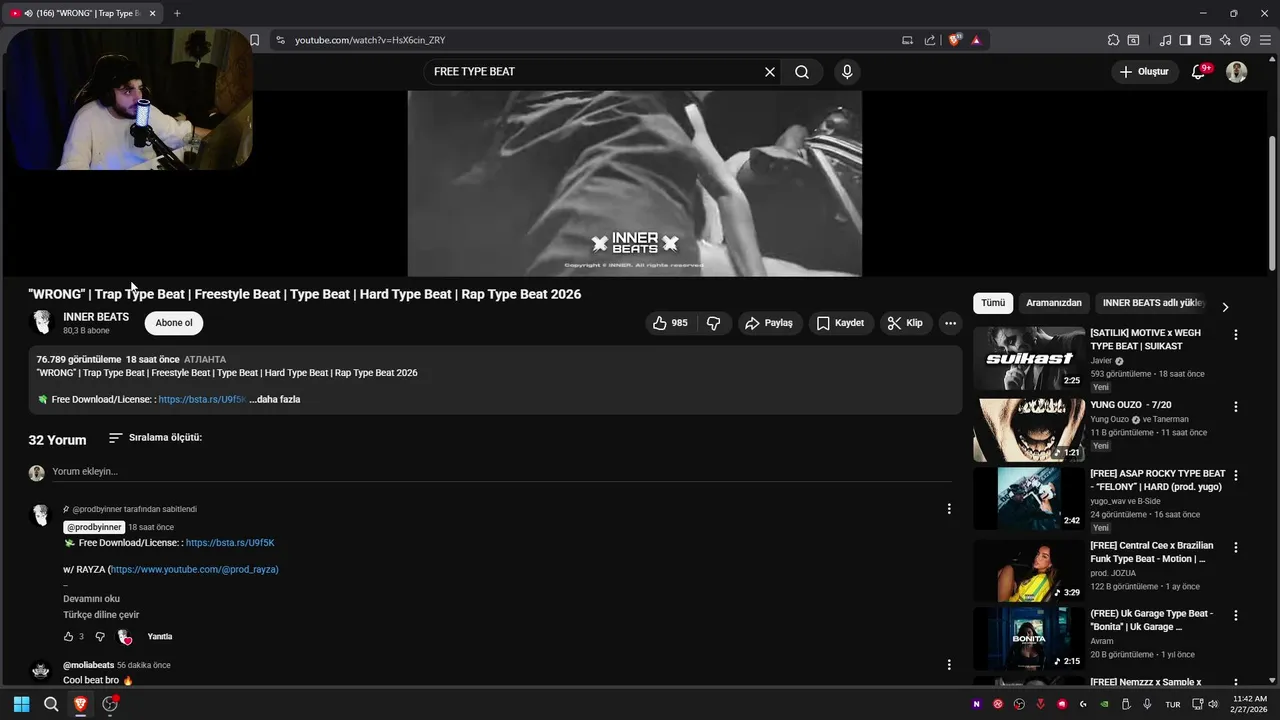
Task: Expand pinned comment via Devamını oku
Action: point(91,599)
